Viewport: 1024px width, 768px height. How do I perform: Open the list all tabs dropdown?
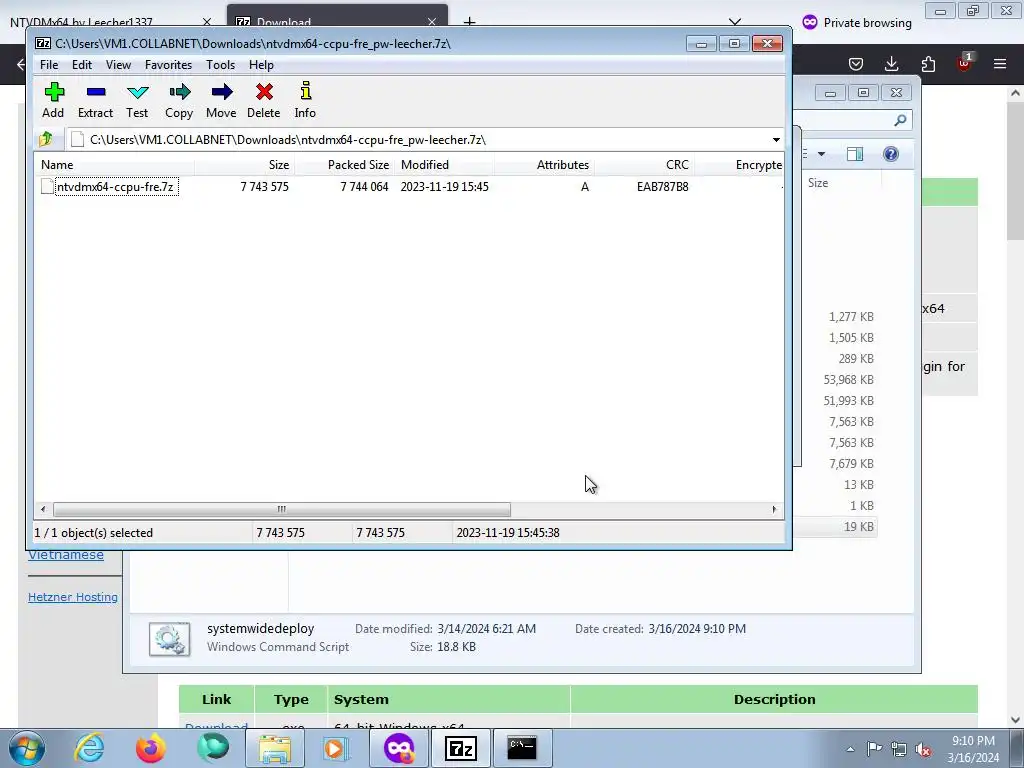735,22
